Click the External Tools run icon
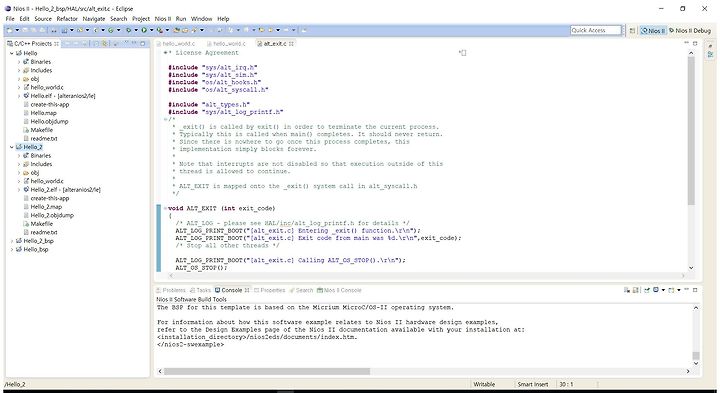The height and width of the screenshot is (393, 720). (159, 30)
